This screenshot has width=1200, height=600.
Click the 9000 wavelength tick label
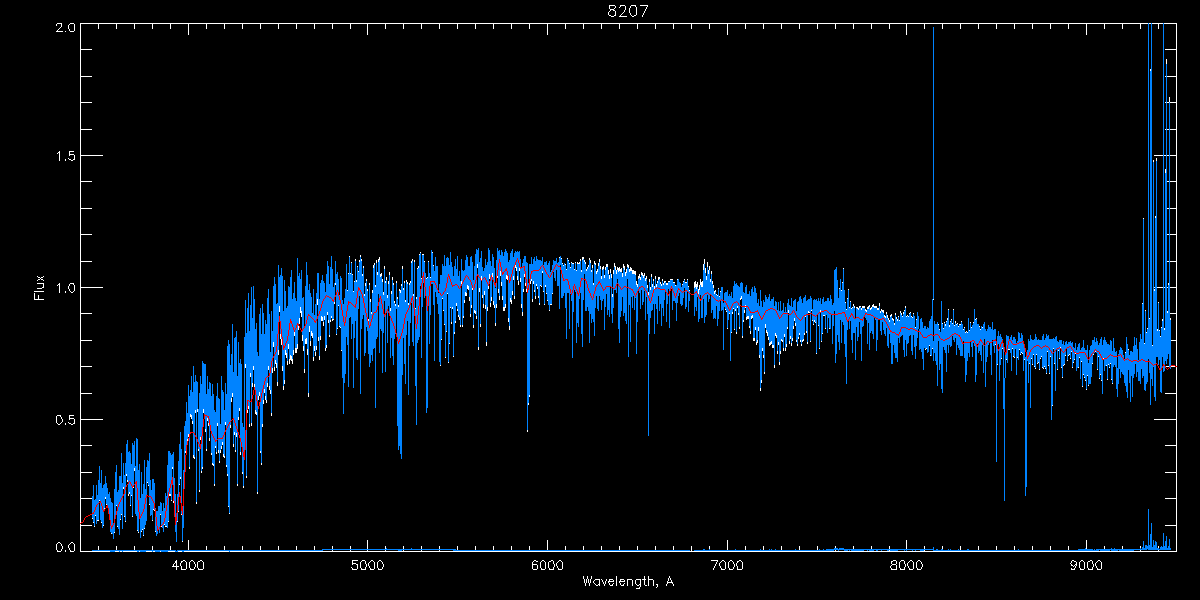click(1086, 565)
